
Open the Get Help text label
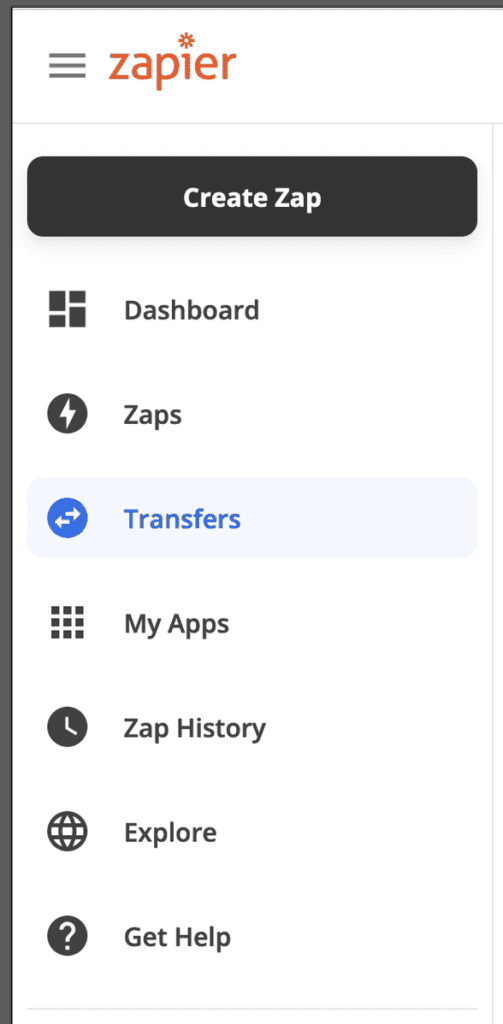point(177,938)
